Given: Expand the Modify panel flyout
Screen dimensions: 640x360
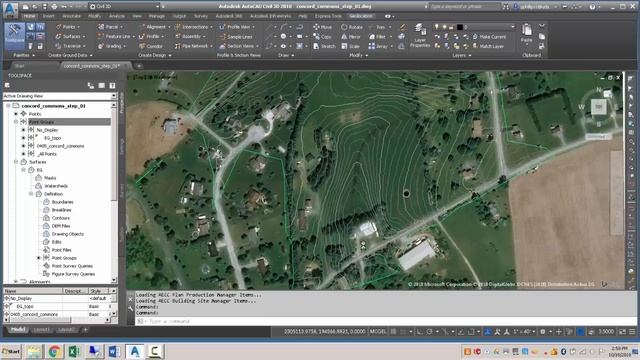Looking at the screenshot, I should pyautogui.click(x=359, y=55).
